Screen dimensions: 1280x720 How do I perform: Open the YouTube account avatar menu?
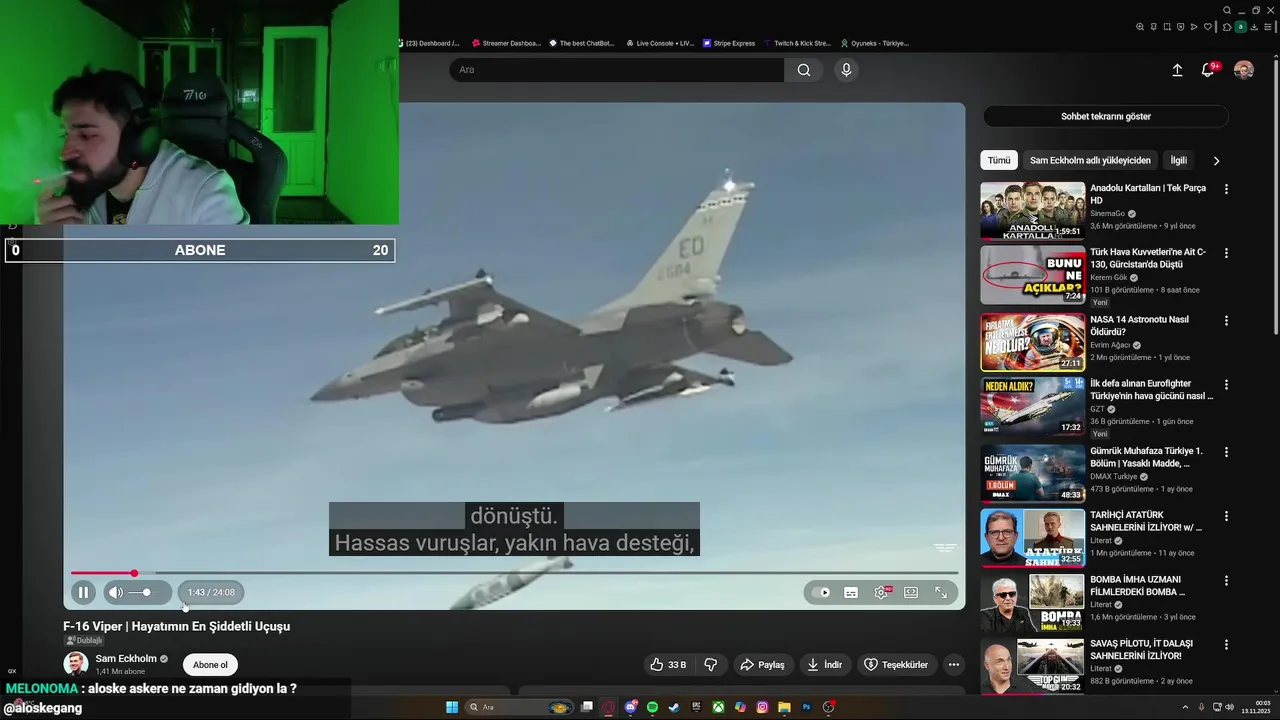(x=1244, y=70)
